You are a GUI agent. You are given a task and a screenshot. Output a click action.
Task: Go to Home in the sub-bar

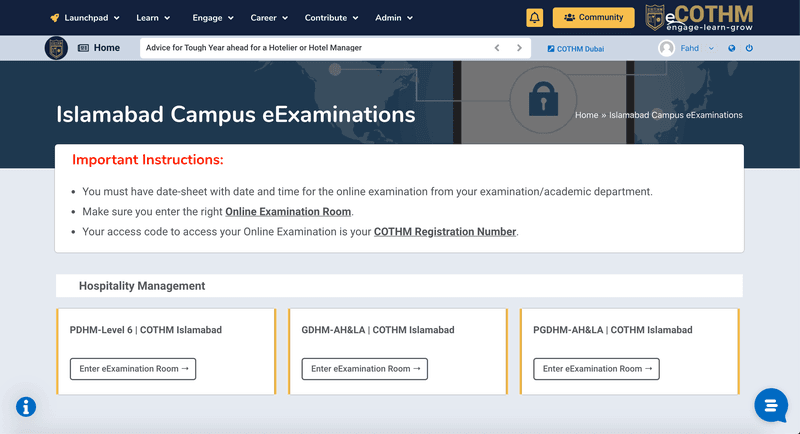99,48
